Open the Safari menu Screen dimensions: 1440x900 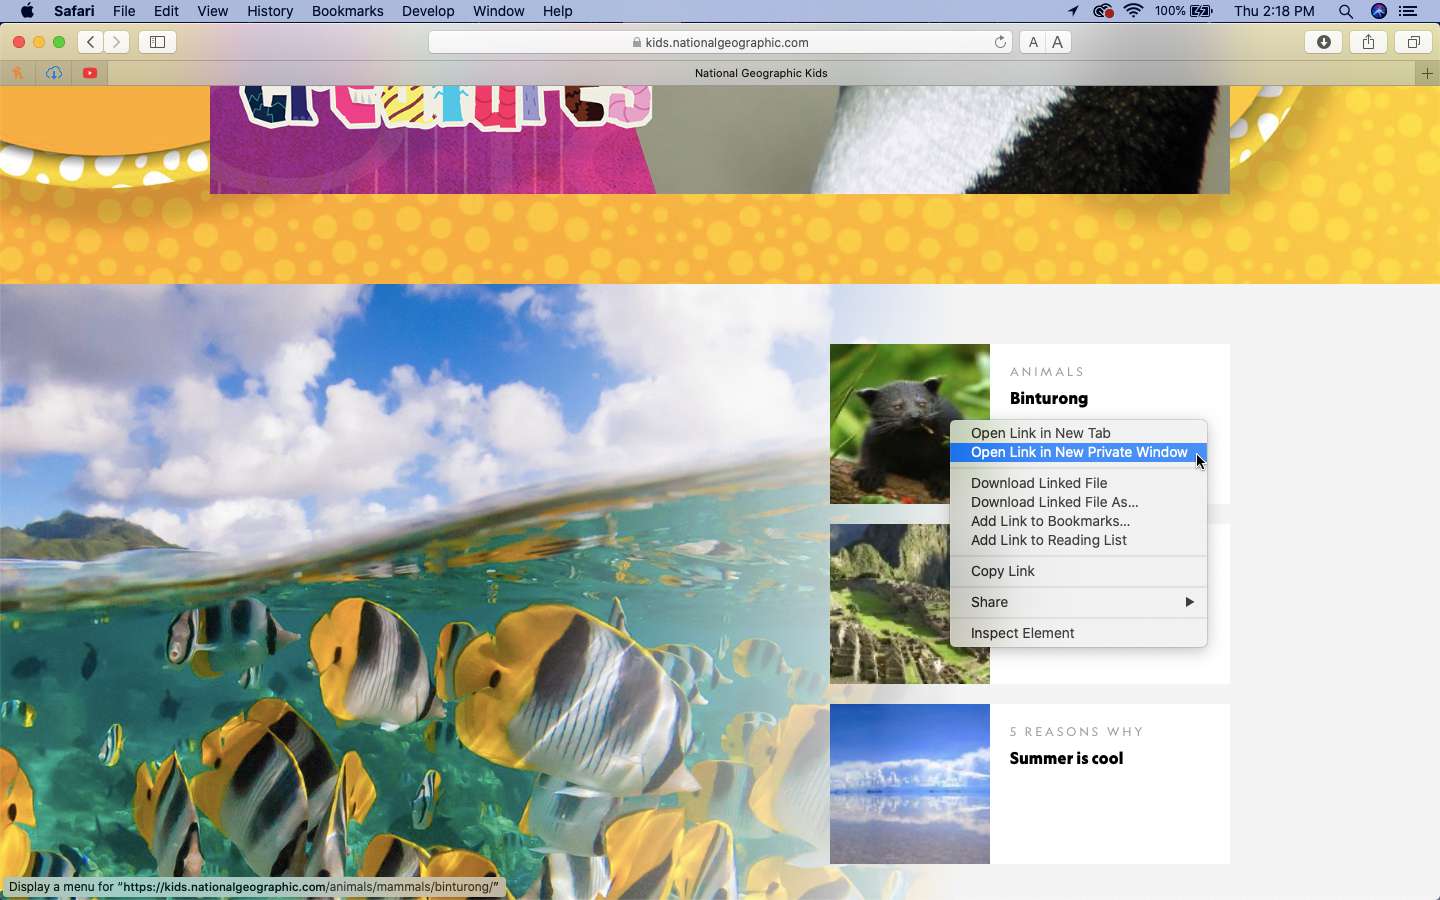(74, 11)
